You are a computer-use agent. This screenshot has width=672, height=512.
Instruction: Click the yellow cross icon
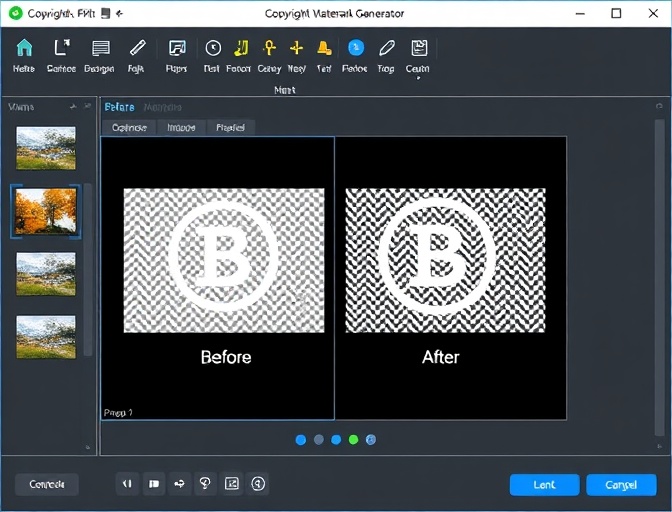tap(296, 48)
